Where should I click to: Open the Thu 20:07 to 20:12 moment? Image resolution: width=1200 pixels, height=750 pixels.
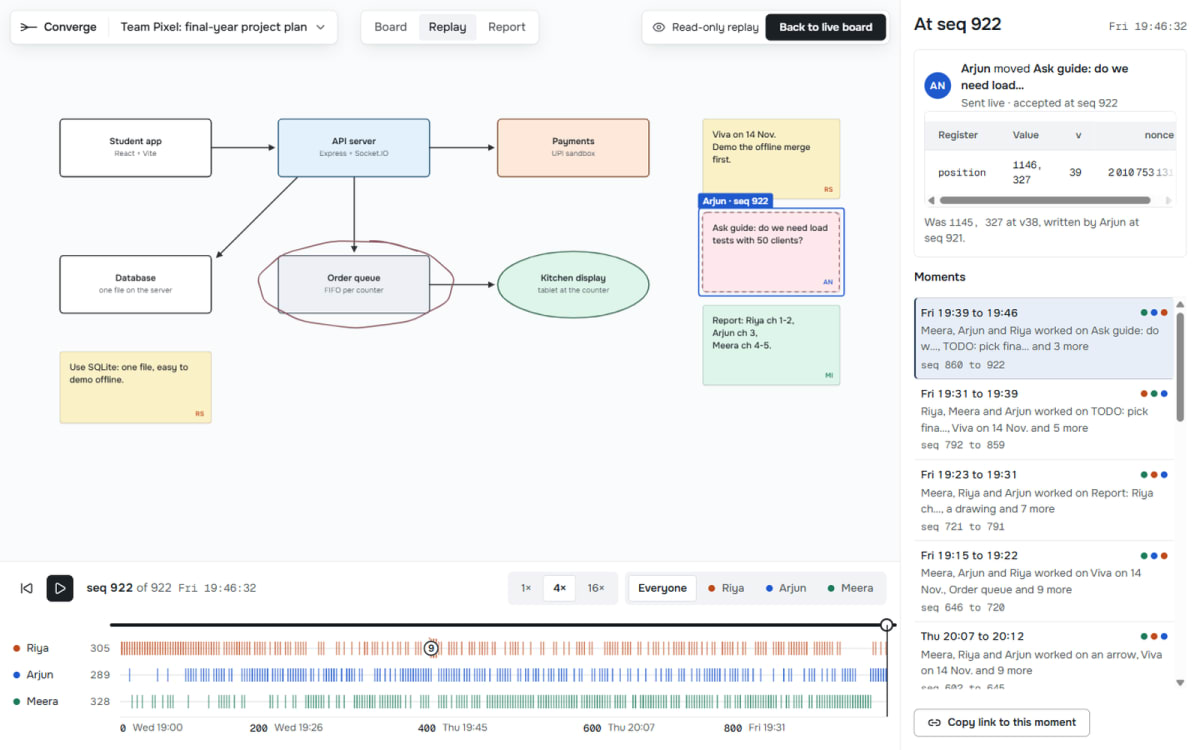pyautogui.click(x=1042, y=657)
